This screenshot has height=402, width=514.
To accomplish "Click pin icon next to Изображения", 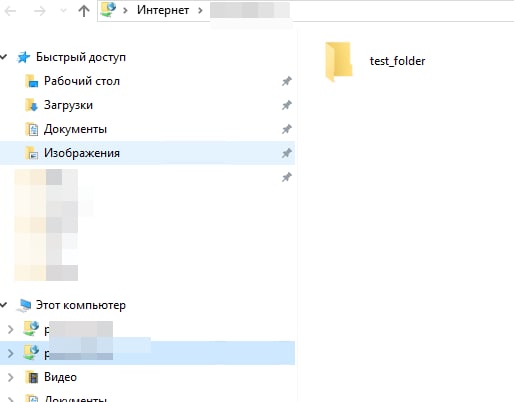I will tap(287, 153).
